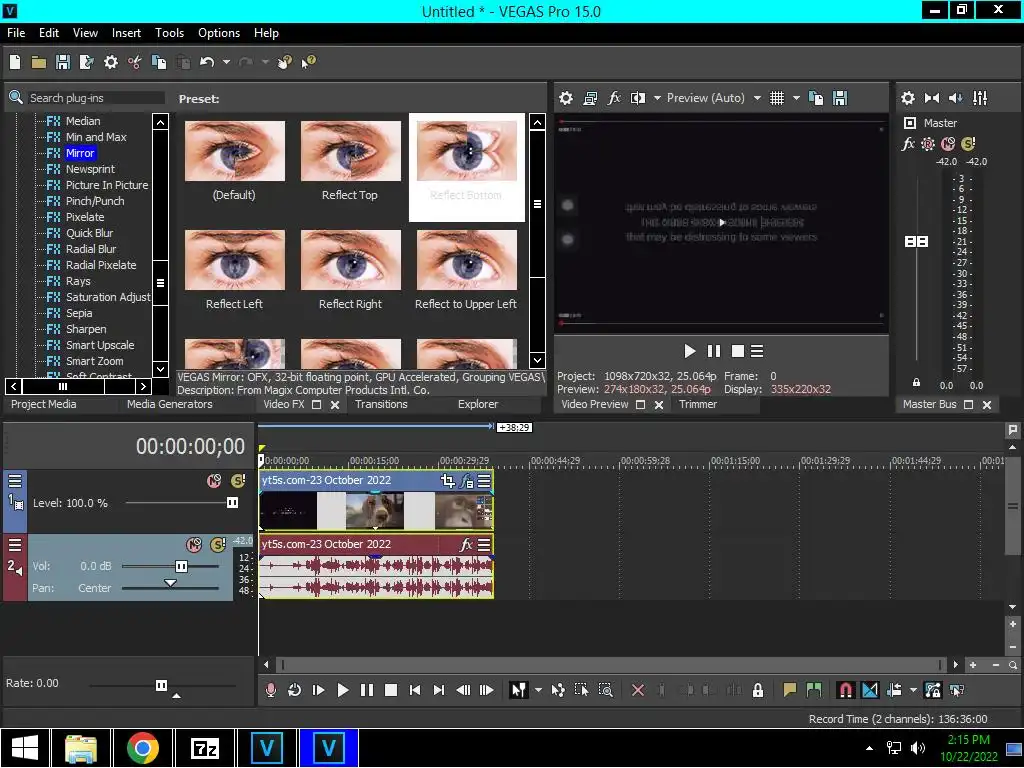Image resolution: width=1024 pixels, height=768 pixels.
Task: Solo audio track 2
Action: (217, 545)
